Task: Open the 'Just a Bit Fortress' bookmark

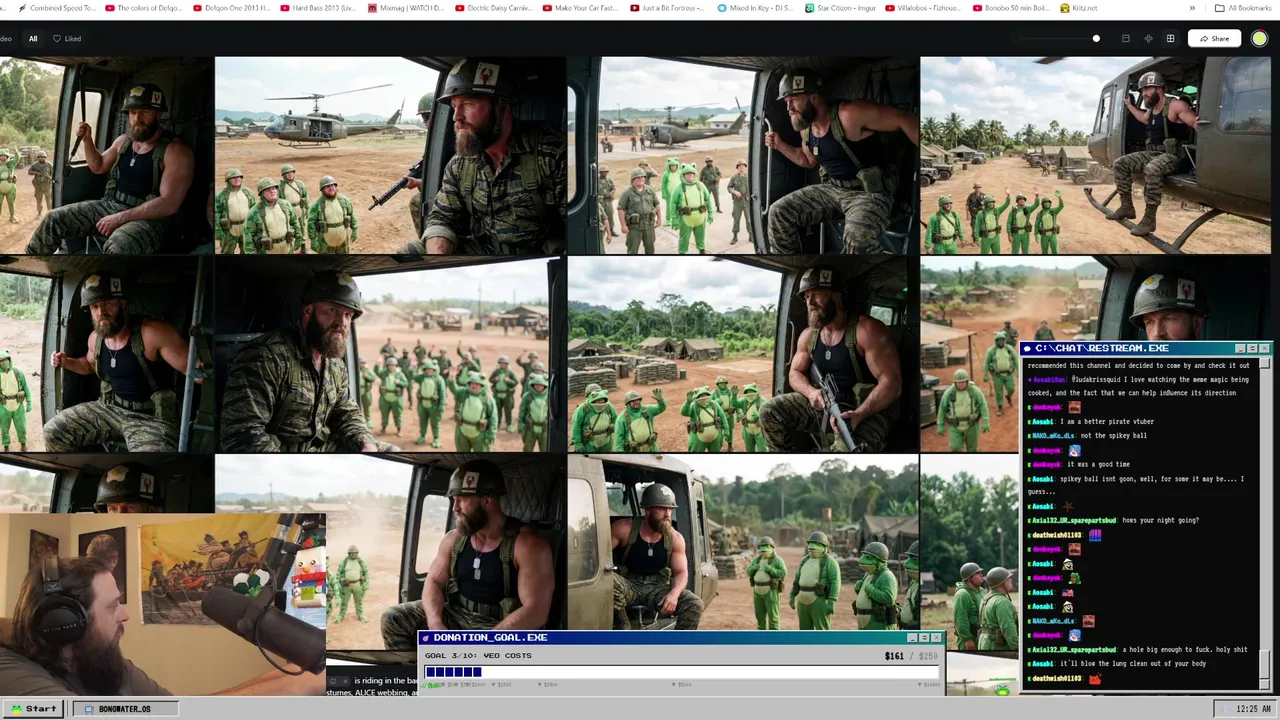Action: tap(667, 8)
